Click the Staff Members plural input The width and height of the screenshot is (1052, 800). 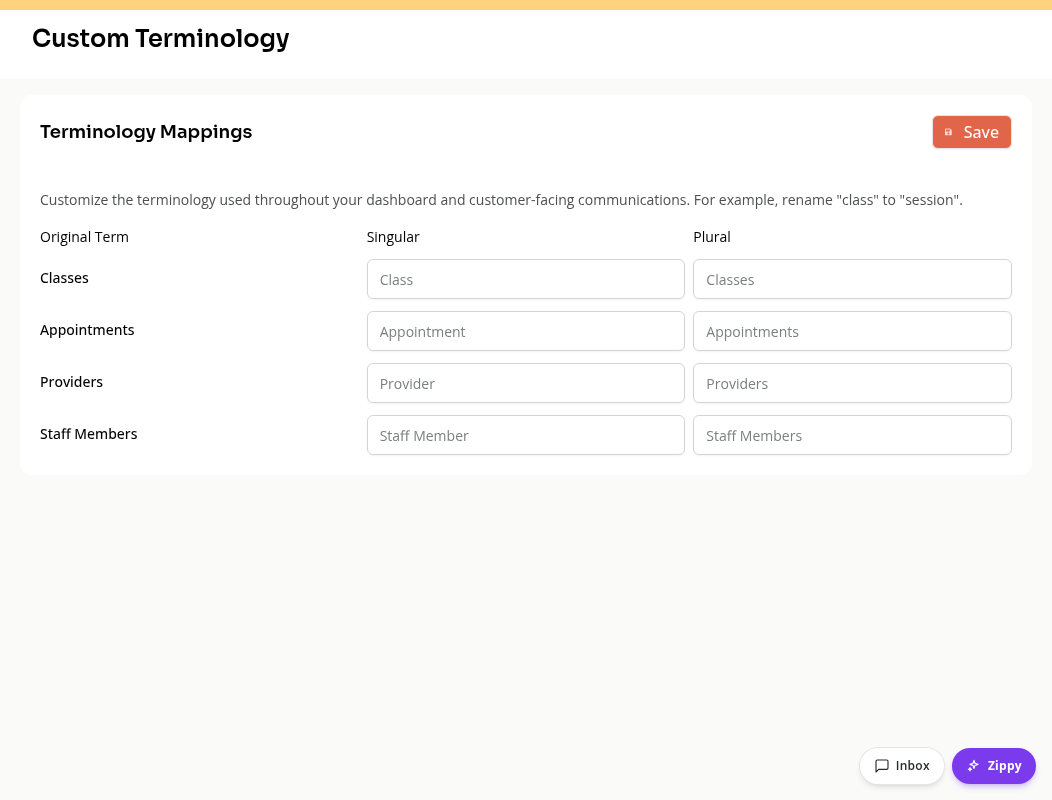pyautogui.click(x=852, y=435)
